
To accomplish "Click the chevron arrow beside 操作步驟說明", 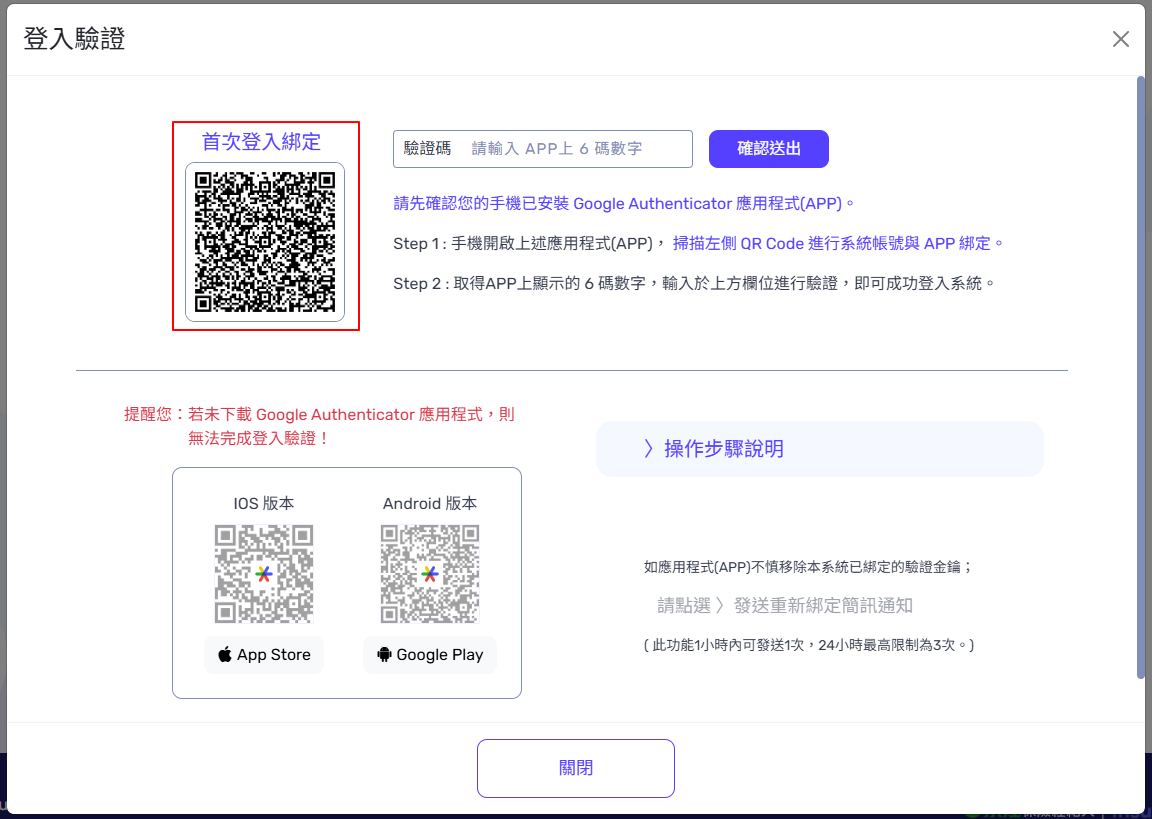I will (648, 449).
